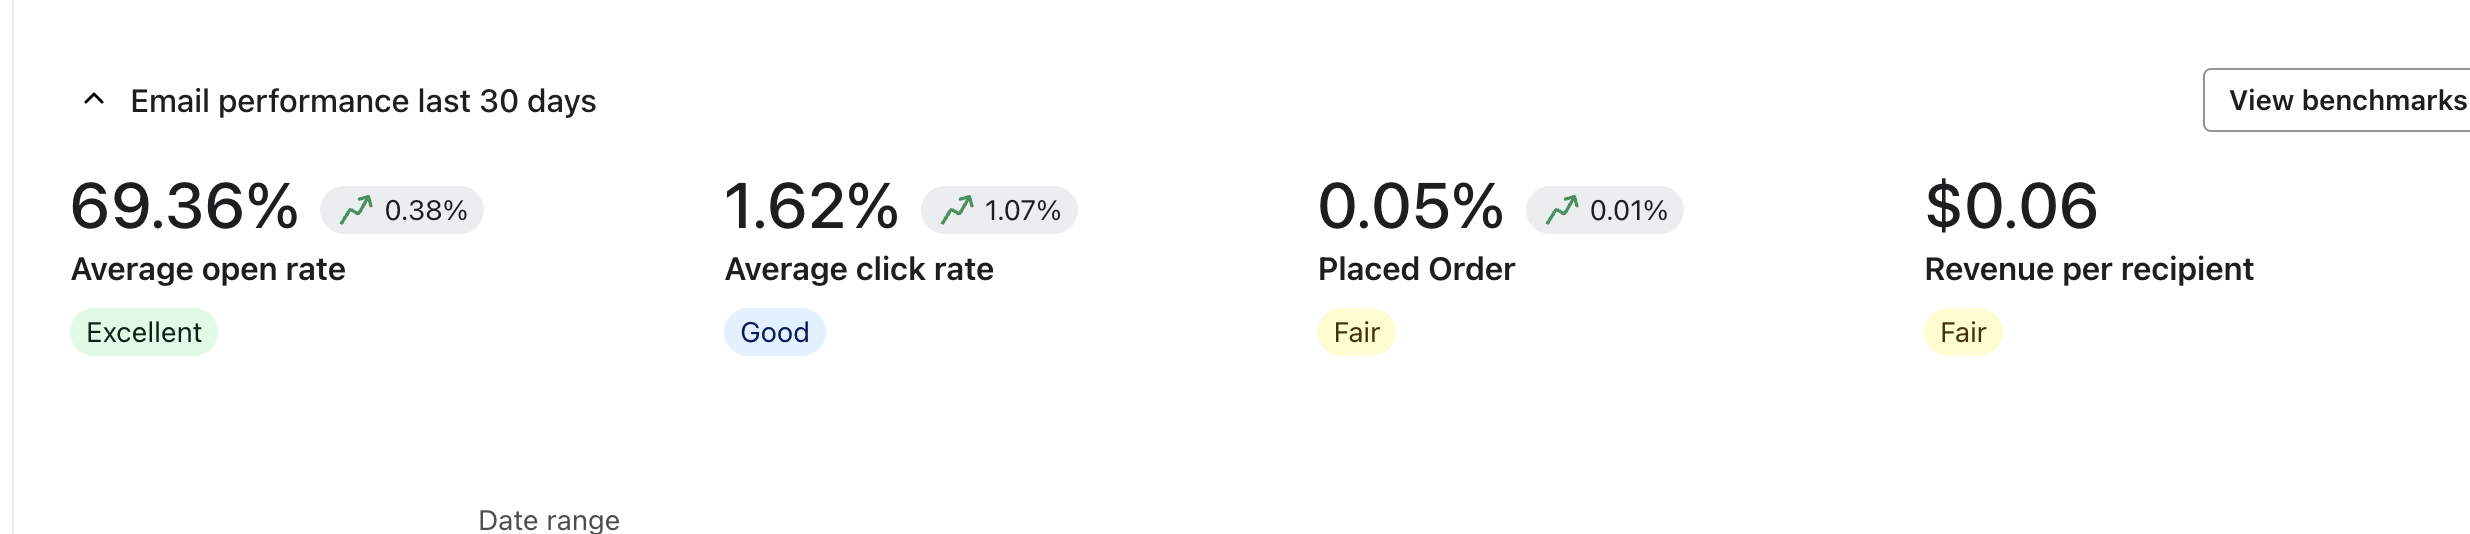Image resolution: width=2470 pixels, height=534 pixels.
Task: Click the Date range label
Action: click(549, 520)
